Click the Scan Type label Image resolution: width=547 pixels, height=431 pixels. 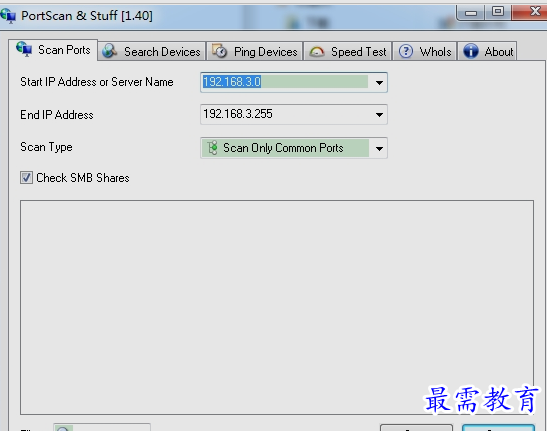tap(46, 147)
